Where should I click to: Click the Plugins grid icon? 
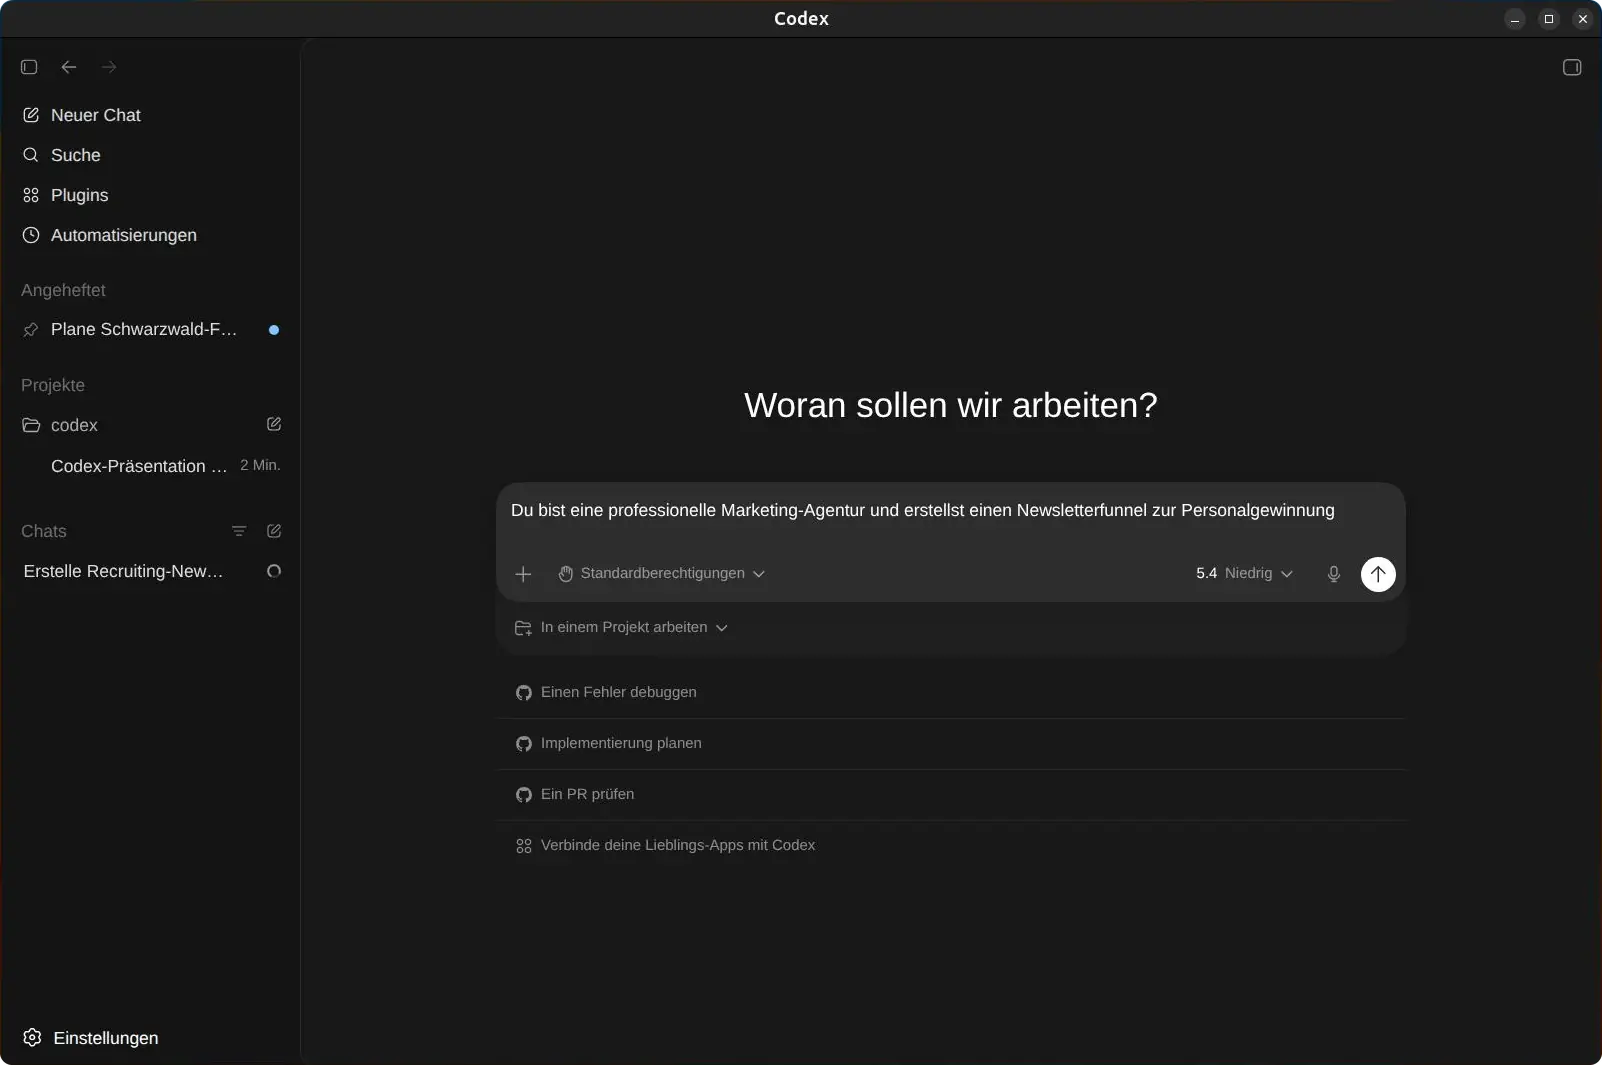click(x=31, y=195)
